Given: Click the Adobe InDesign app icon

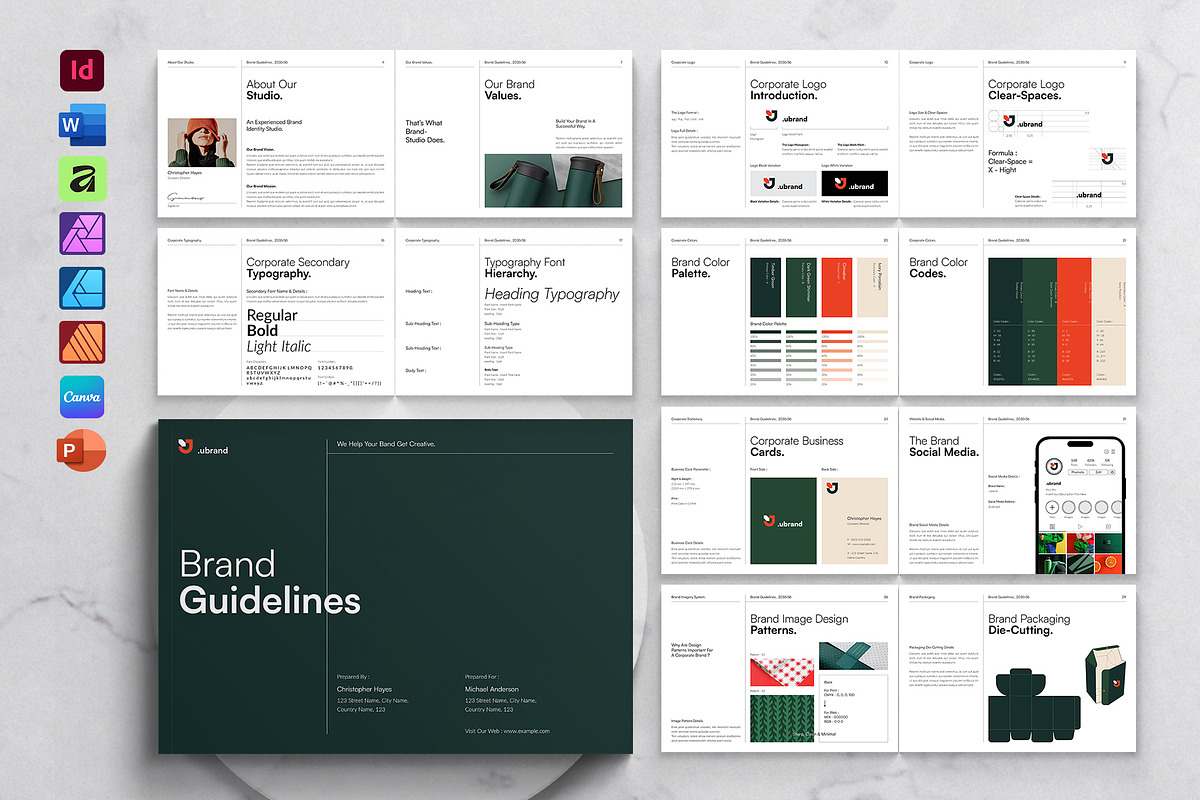Looking at the screenshot, I should pyautogui.click(x=81, y=72).
